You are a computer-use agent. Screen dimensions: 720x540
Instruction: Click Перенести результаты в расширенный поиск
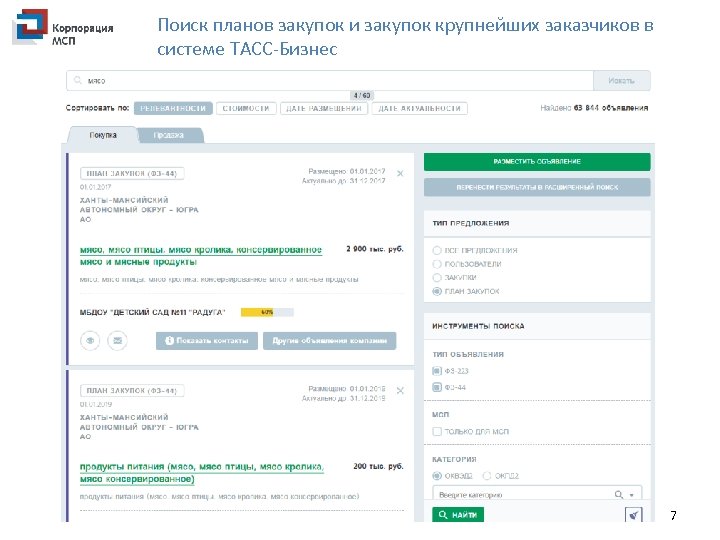(537, 187)
